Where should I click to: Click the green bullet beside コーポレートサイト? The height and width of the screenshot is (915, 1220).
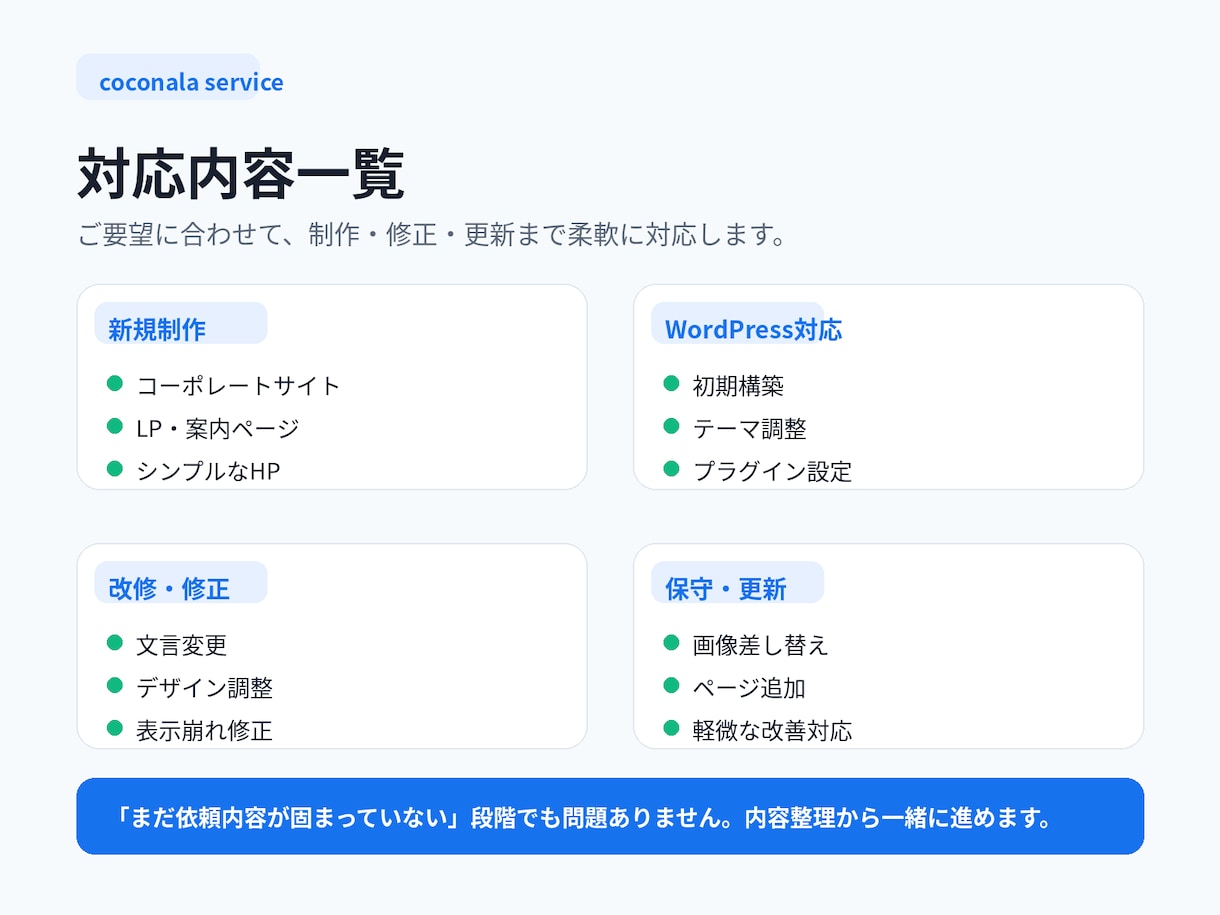click(x=114, y=383)
